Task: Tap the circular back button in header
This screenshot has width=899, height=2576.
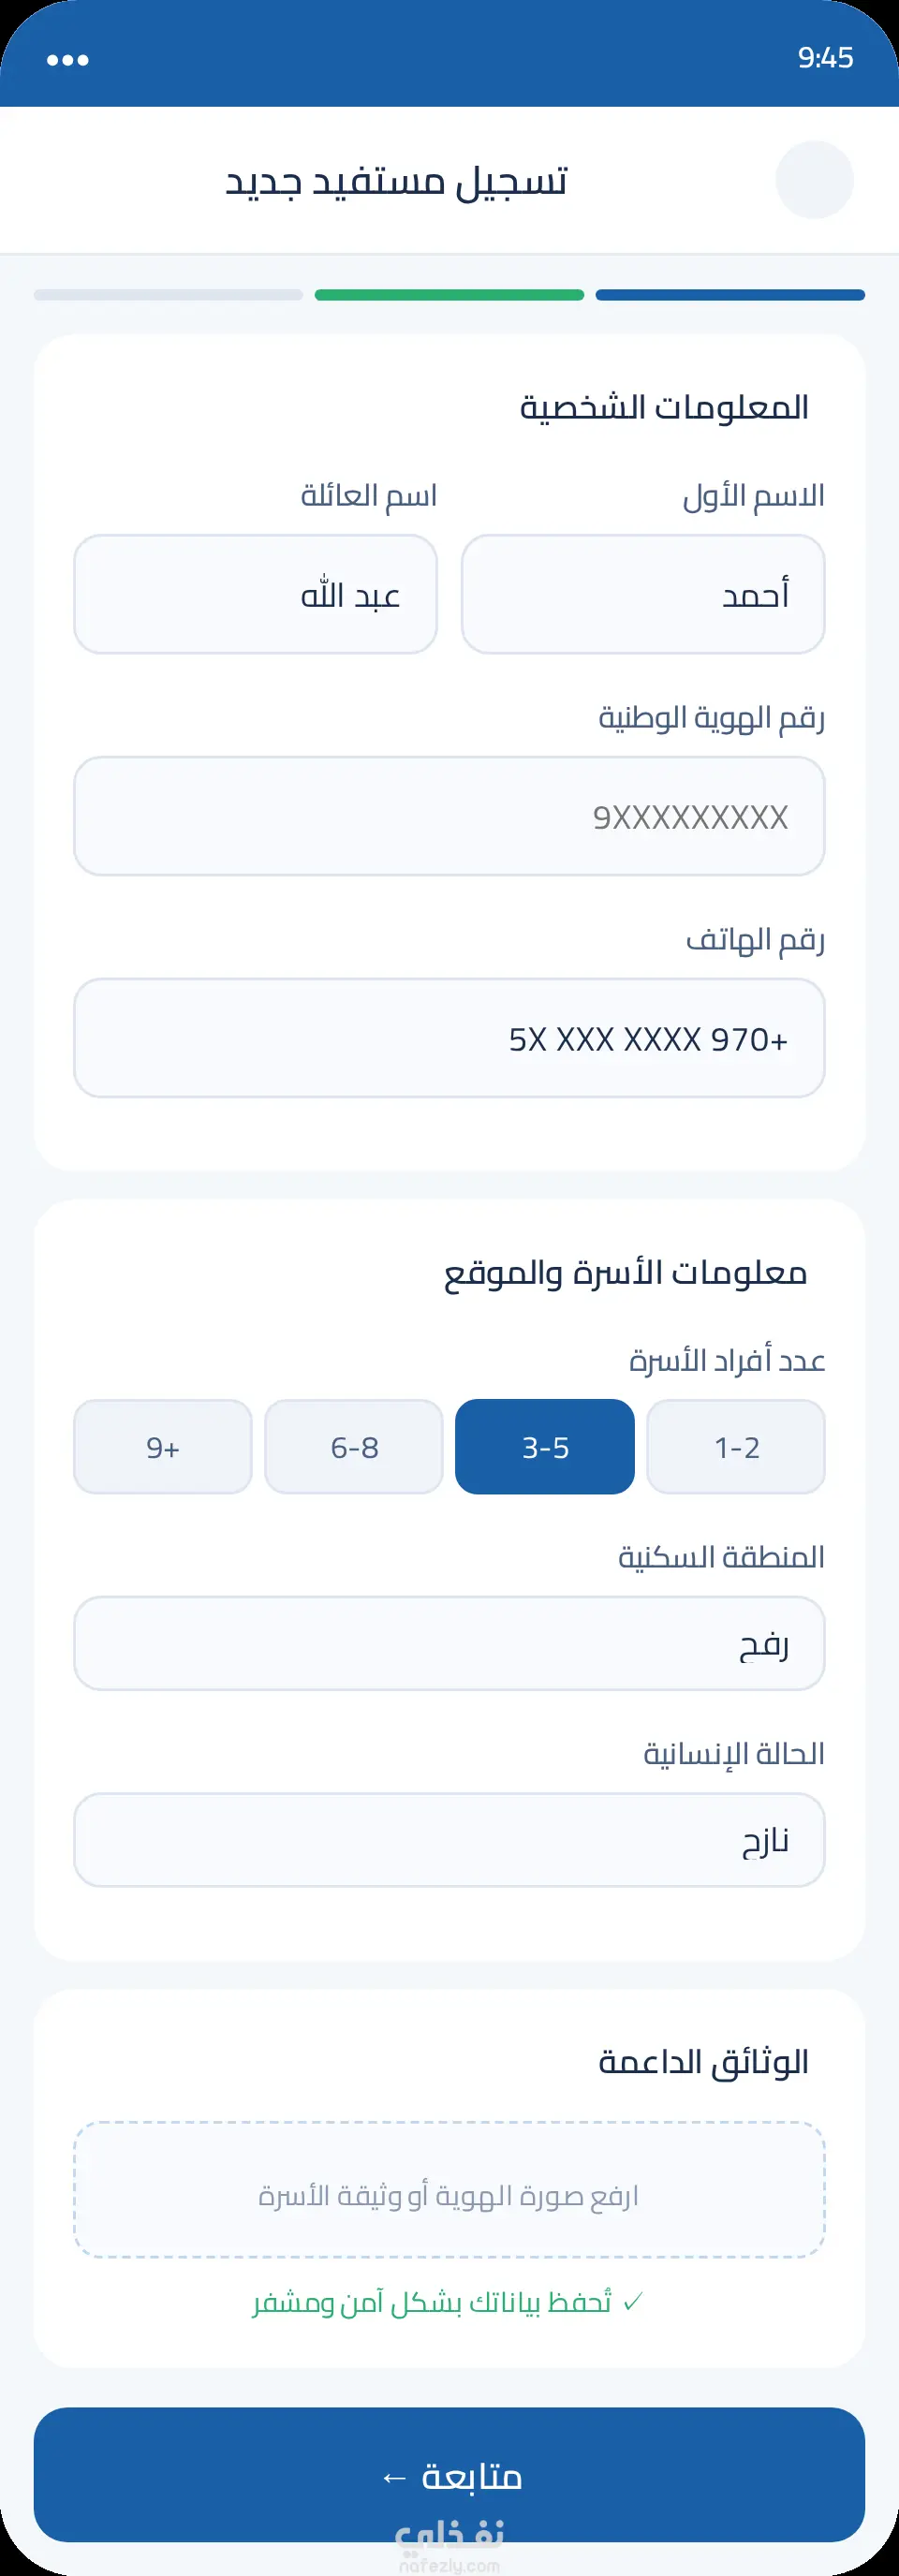Action: [814, 180]
